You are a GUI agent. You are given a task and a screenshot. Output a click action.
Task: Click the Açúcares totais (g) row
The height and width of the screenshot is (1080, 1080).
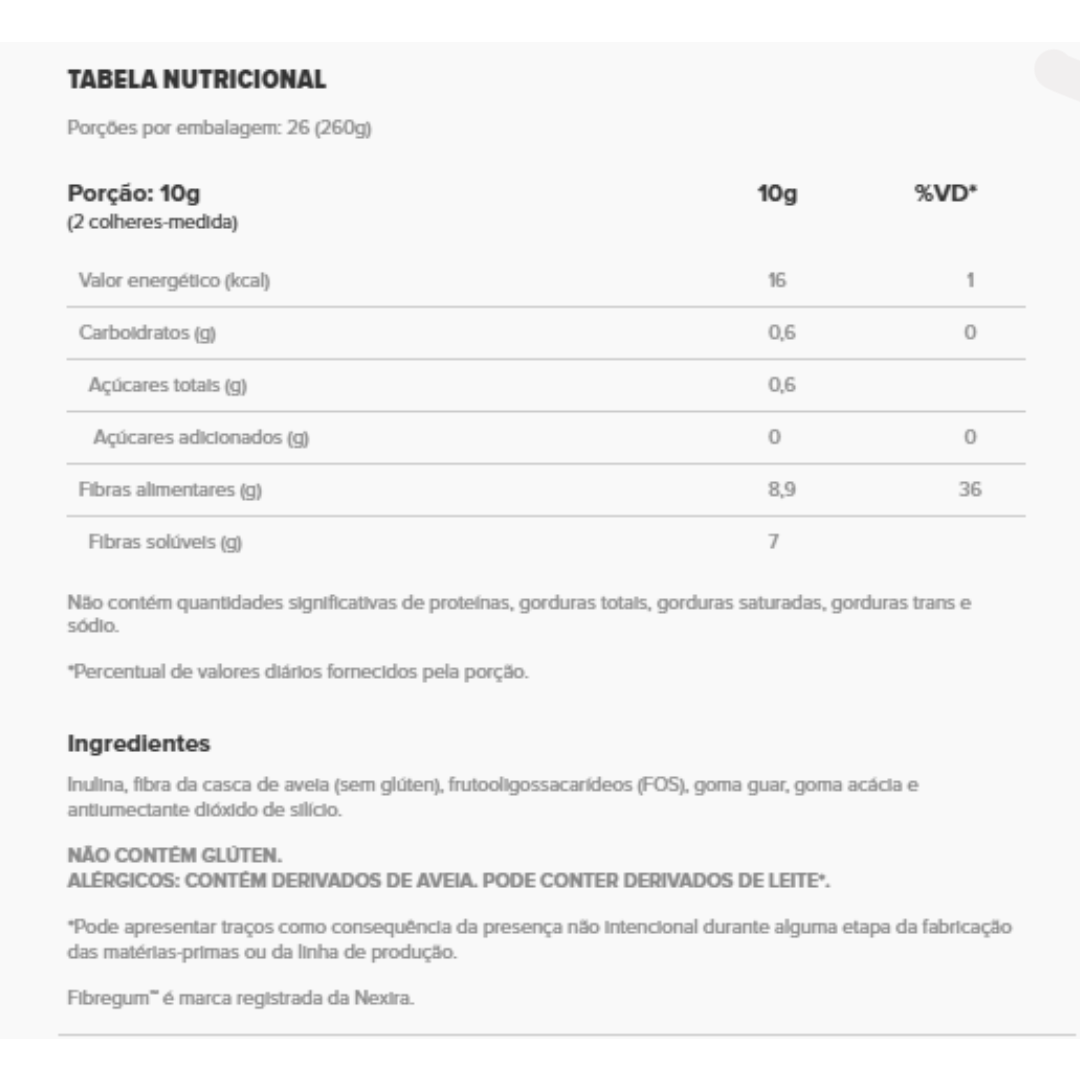546,385
